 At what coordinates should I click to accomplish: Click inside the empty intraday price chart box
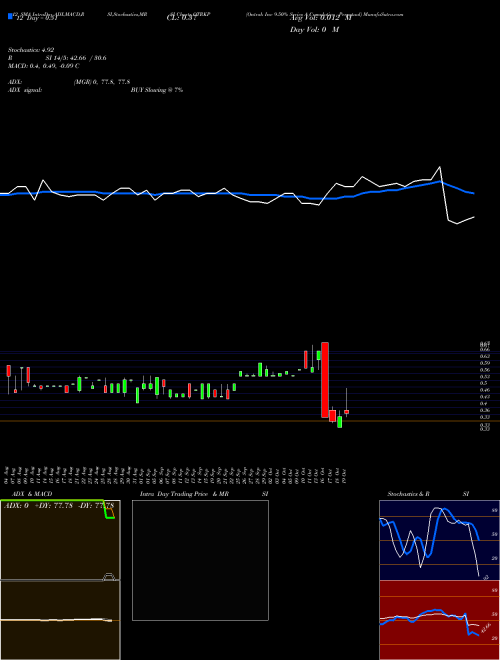[200, 560]
